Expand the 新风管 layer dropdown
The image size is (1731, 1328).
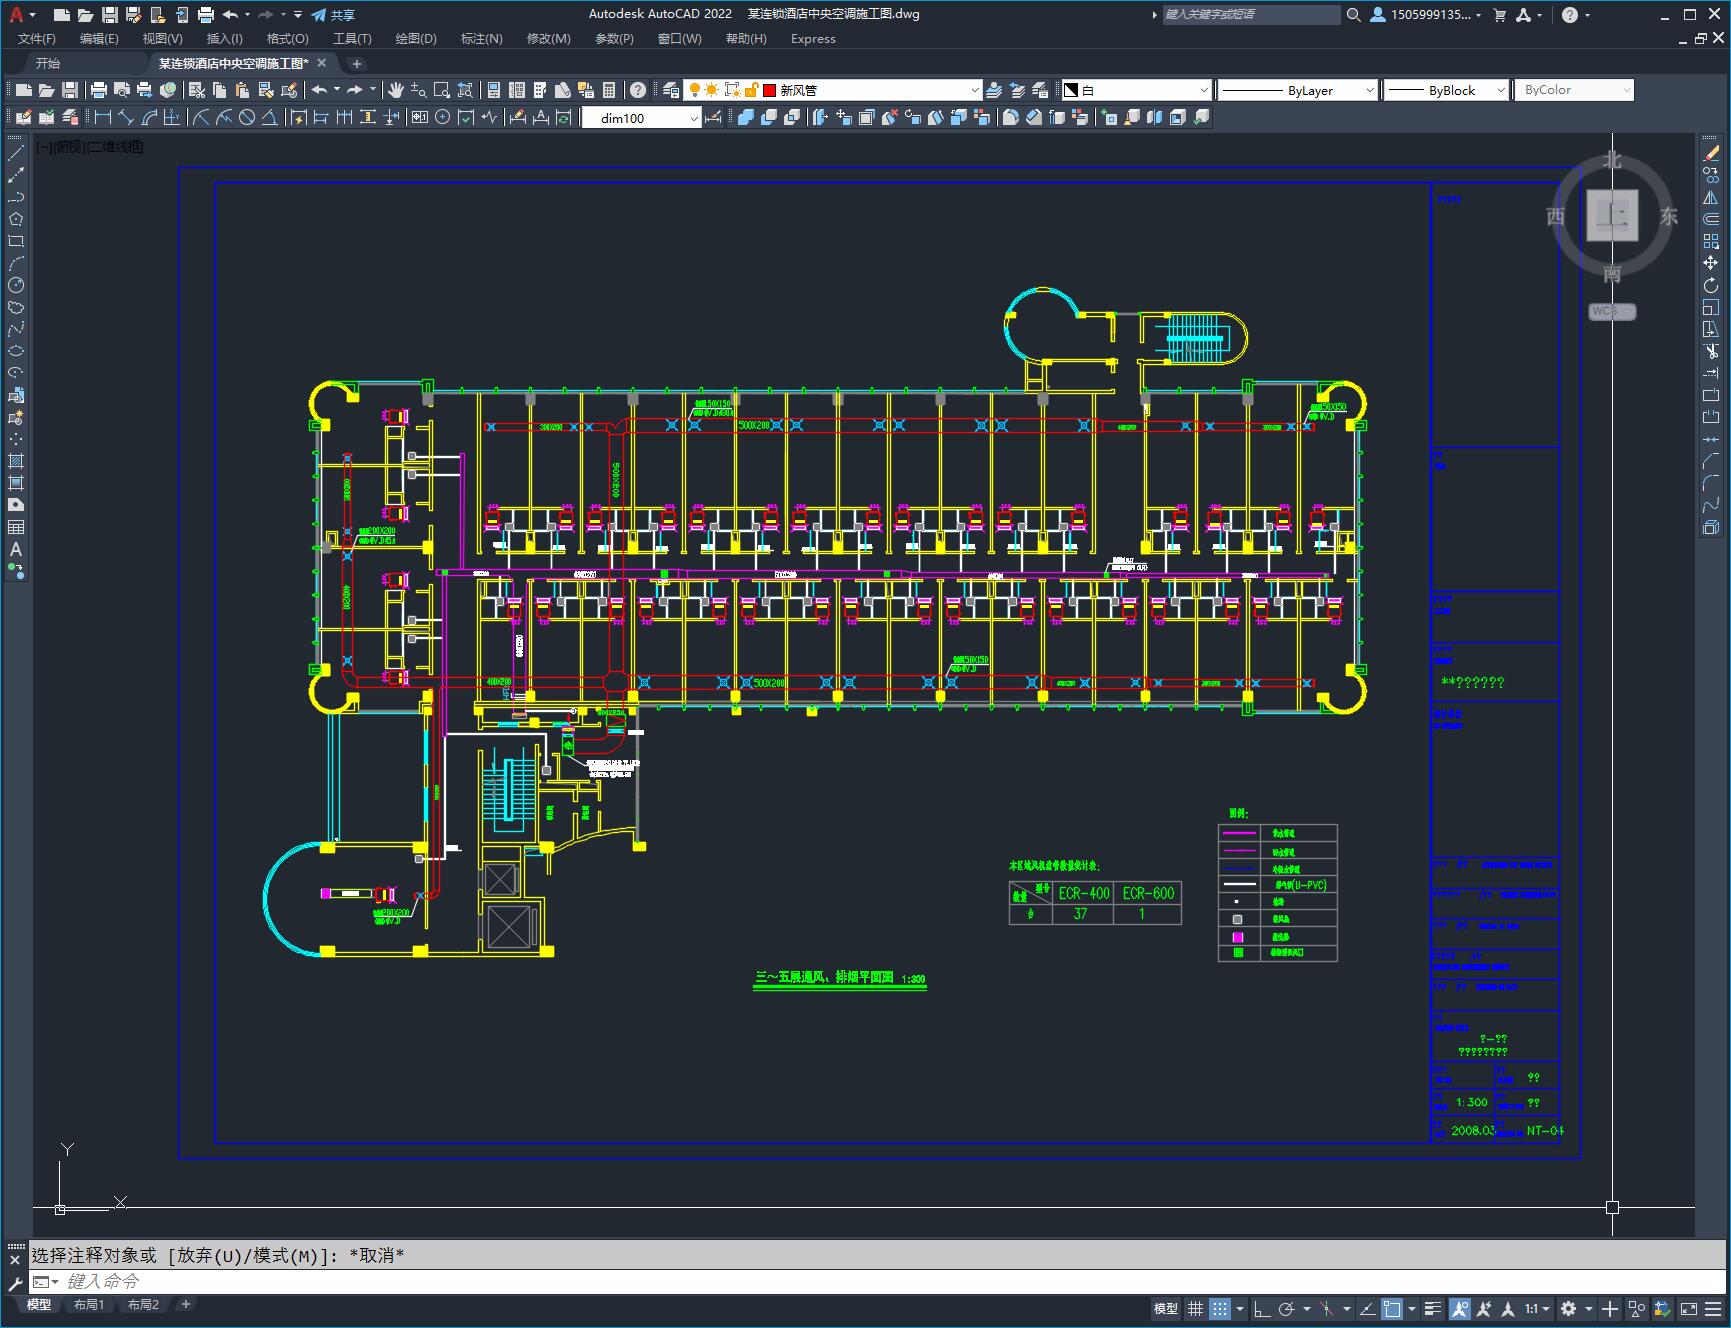(975, 90)
